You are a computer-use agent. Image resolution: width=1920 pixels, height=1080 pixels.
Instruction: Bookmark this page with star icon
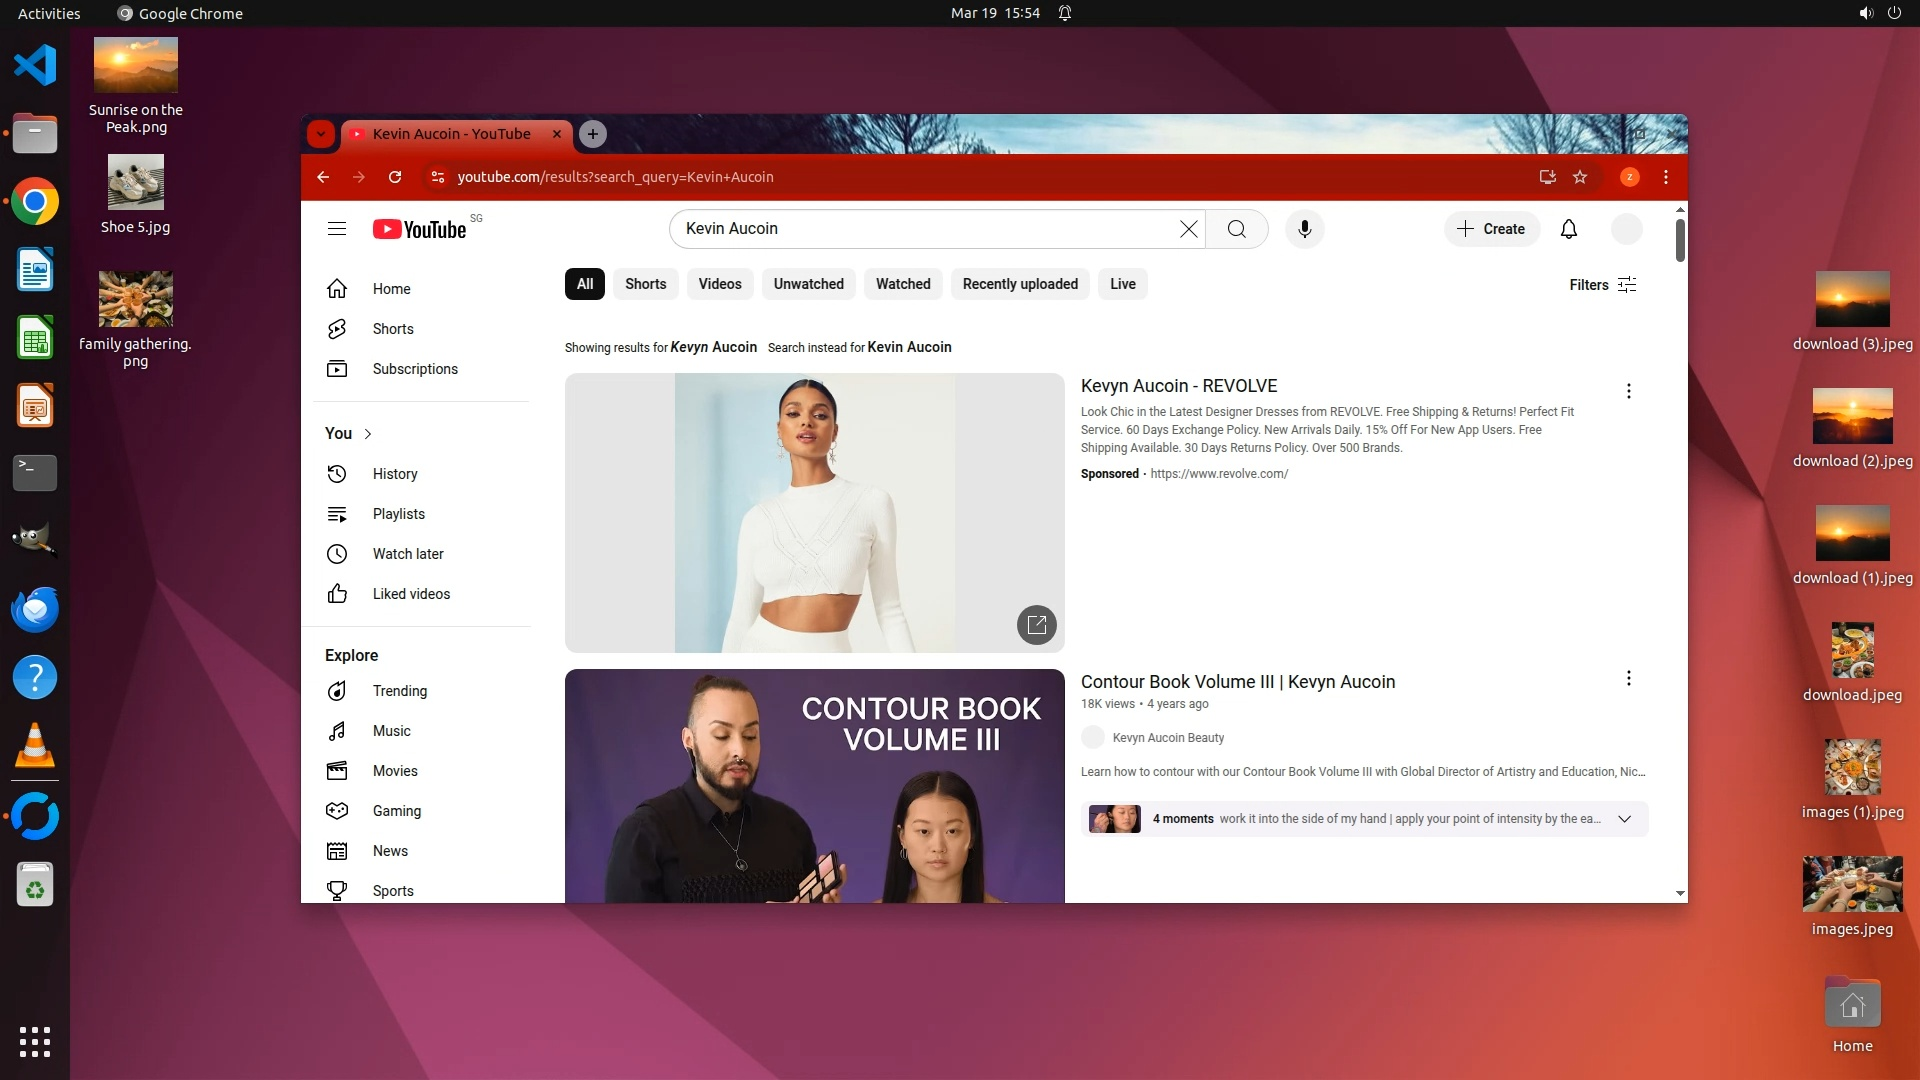[1580, 177]
